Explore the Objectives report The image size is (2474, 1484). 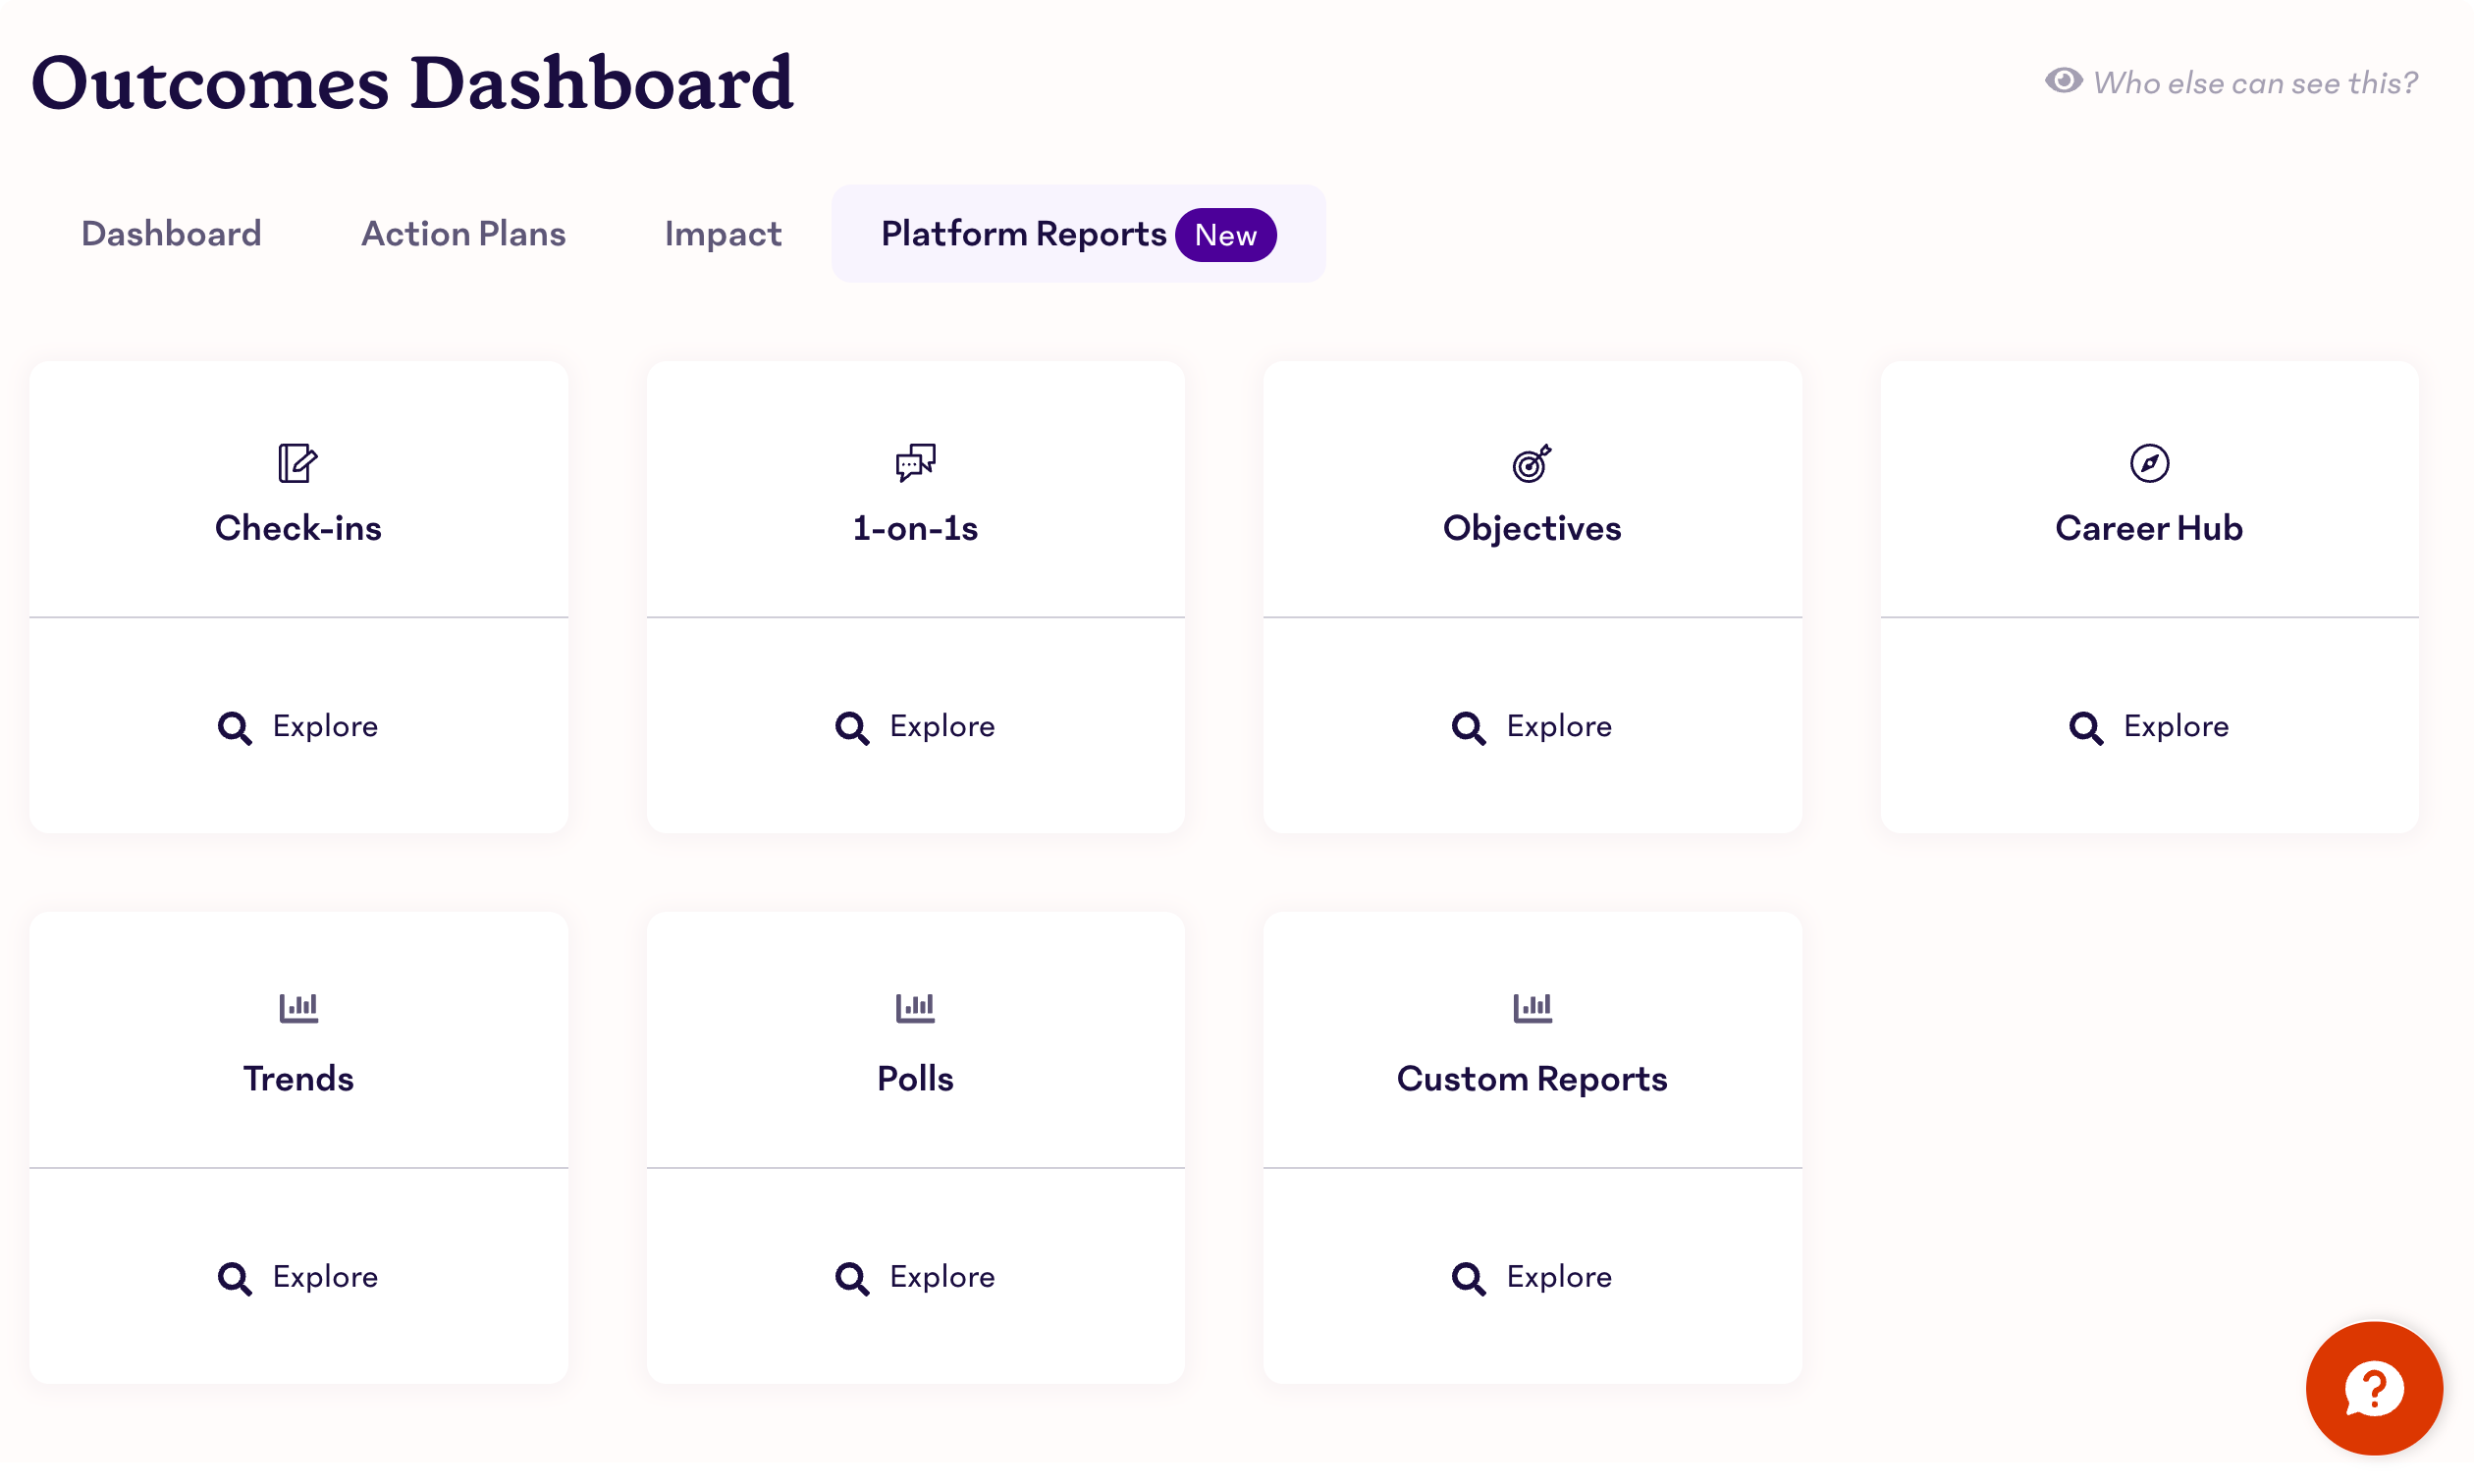pyautogui.click(x=1533, y=724)
